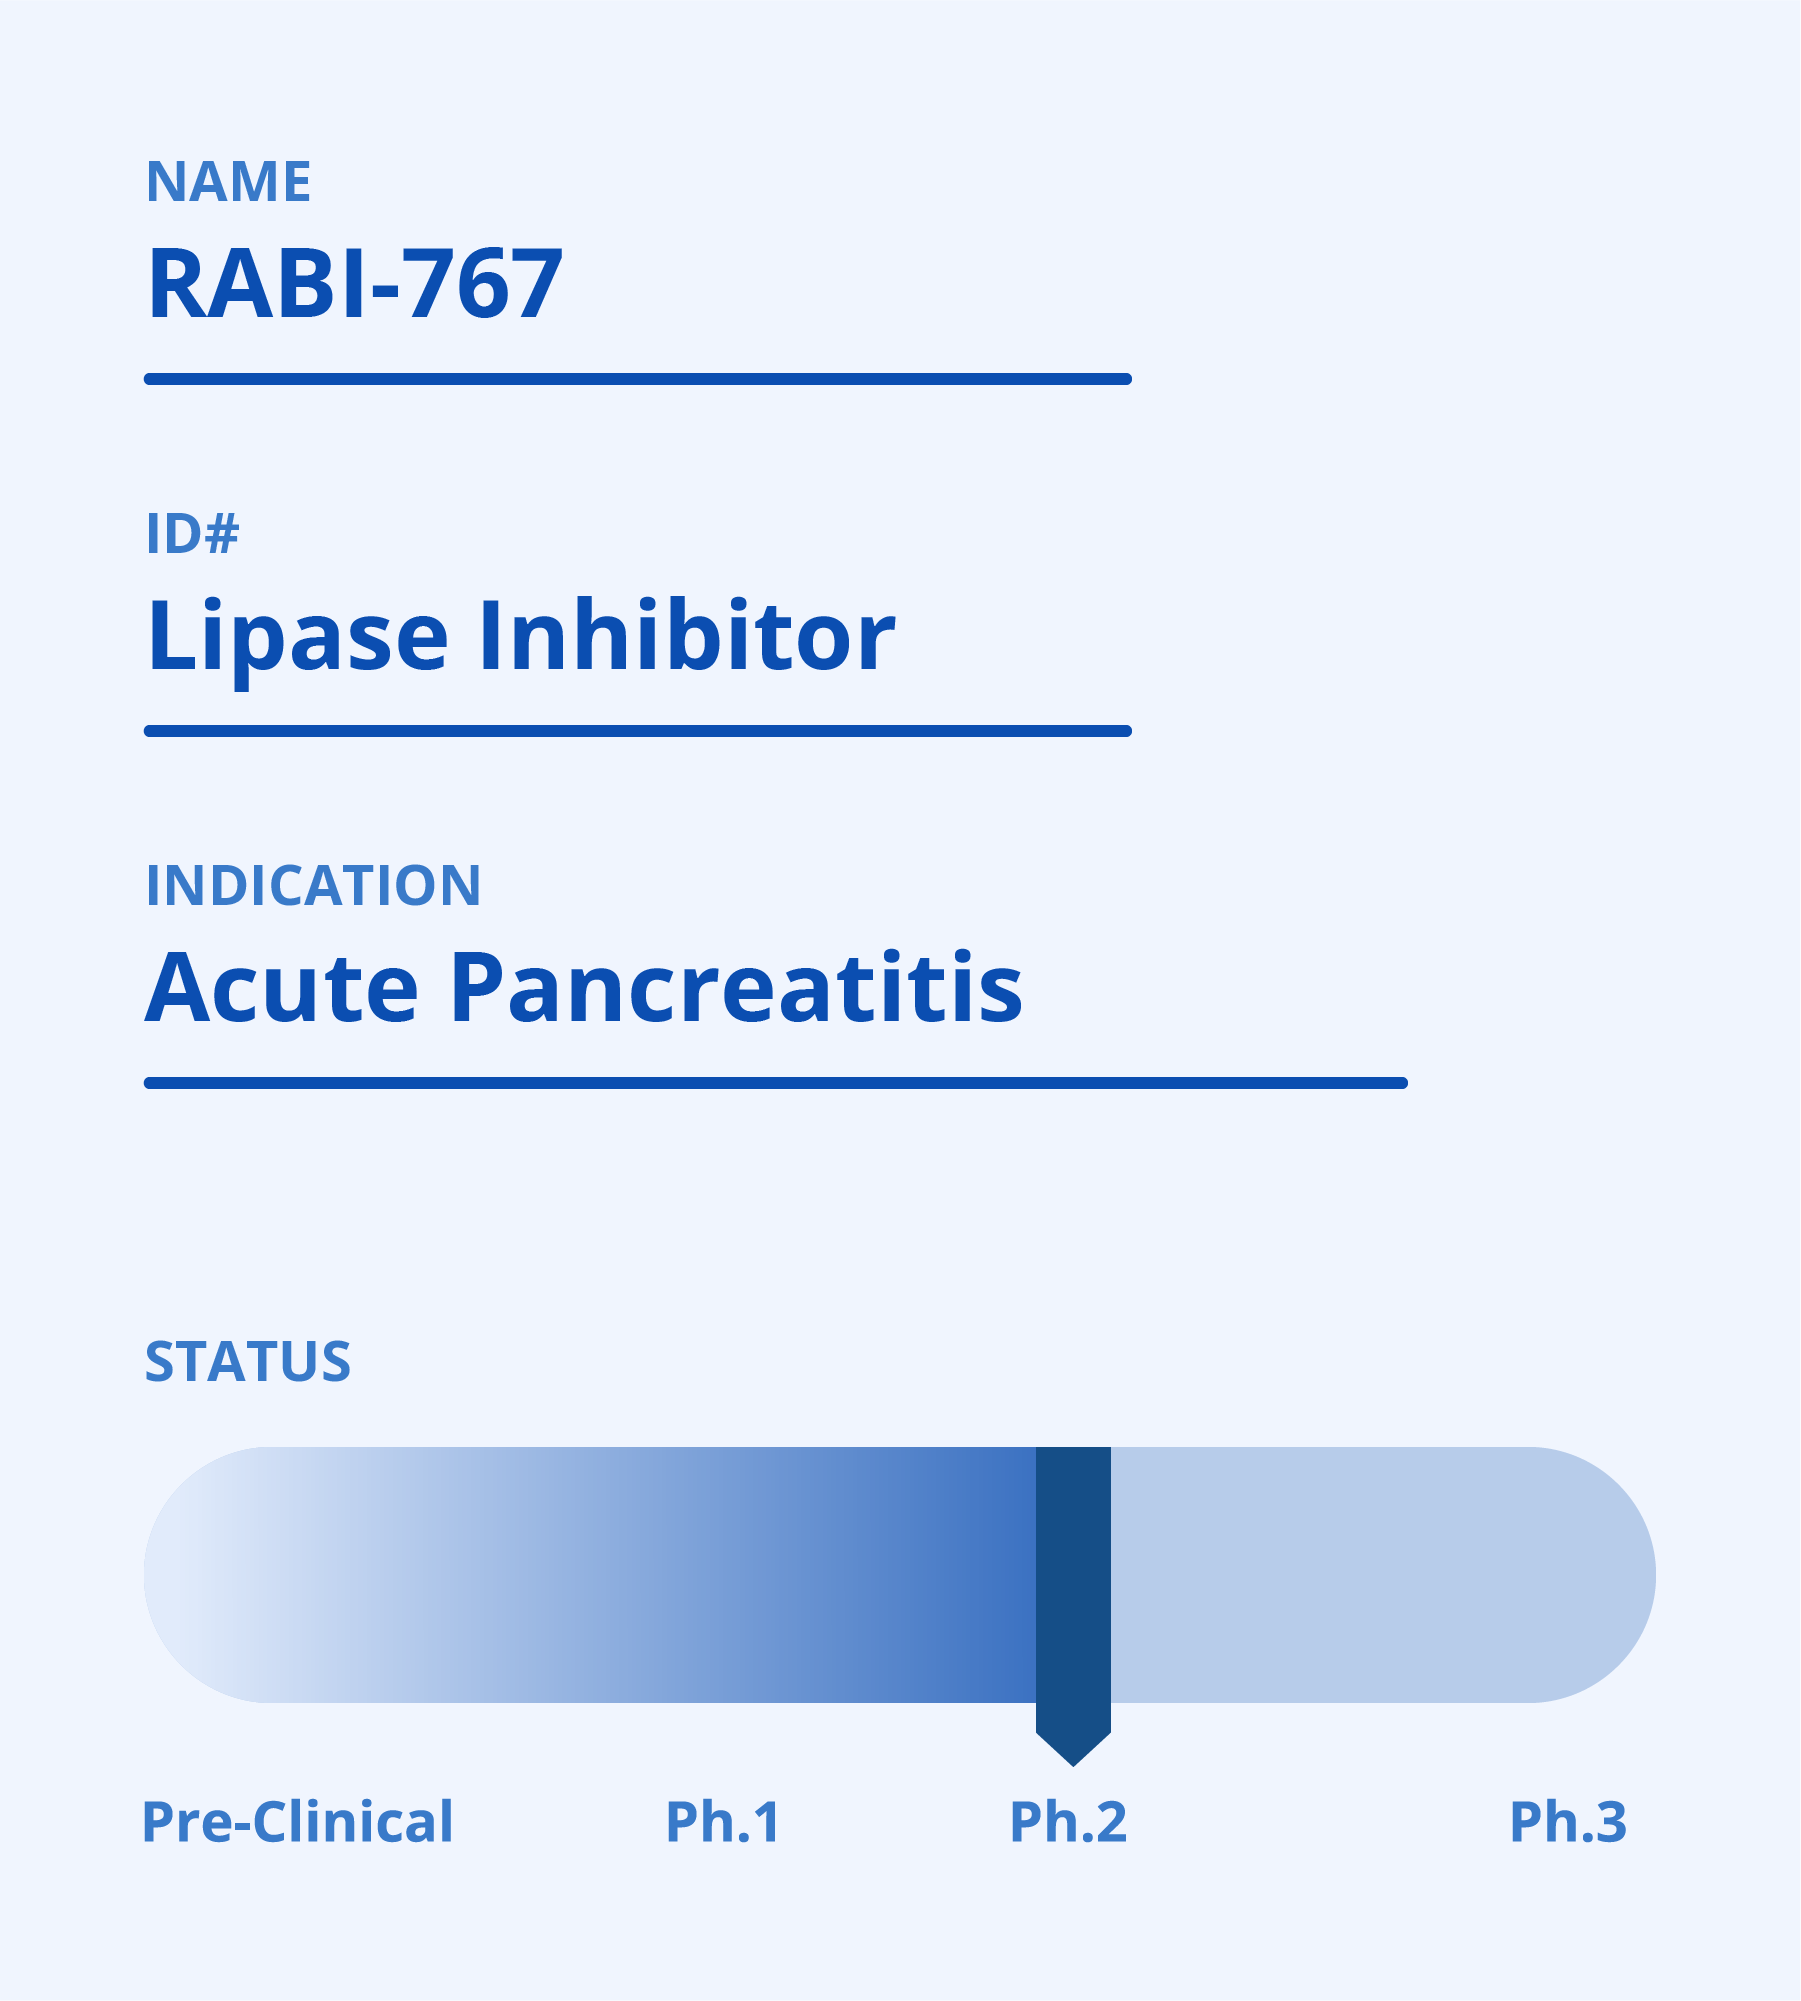Open the Lipase Inhibitor text
Image resolution: width=1801 pixels, height=2001 pixels.
click(521, 638)
